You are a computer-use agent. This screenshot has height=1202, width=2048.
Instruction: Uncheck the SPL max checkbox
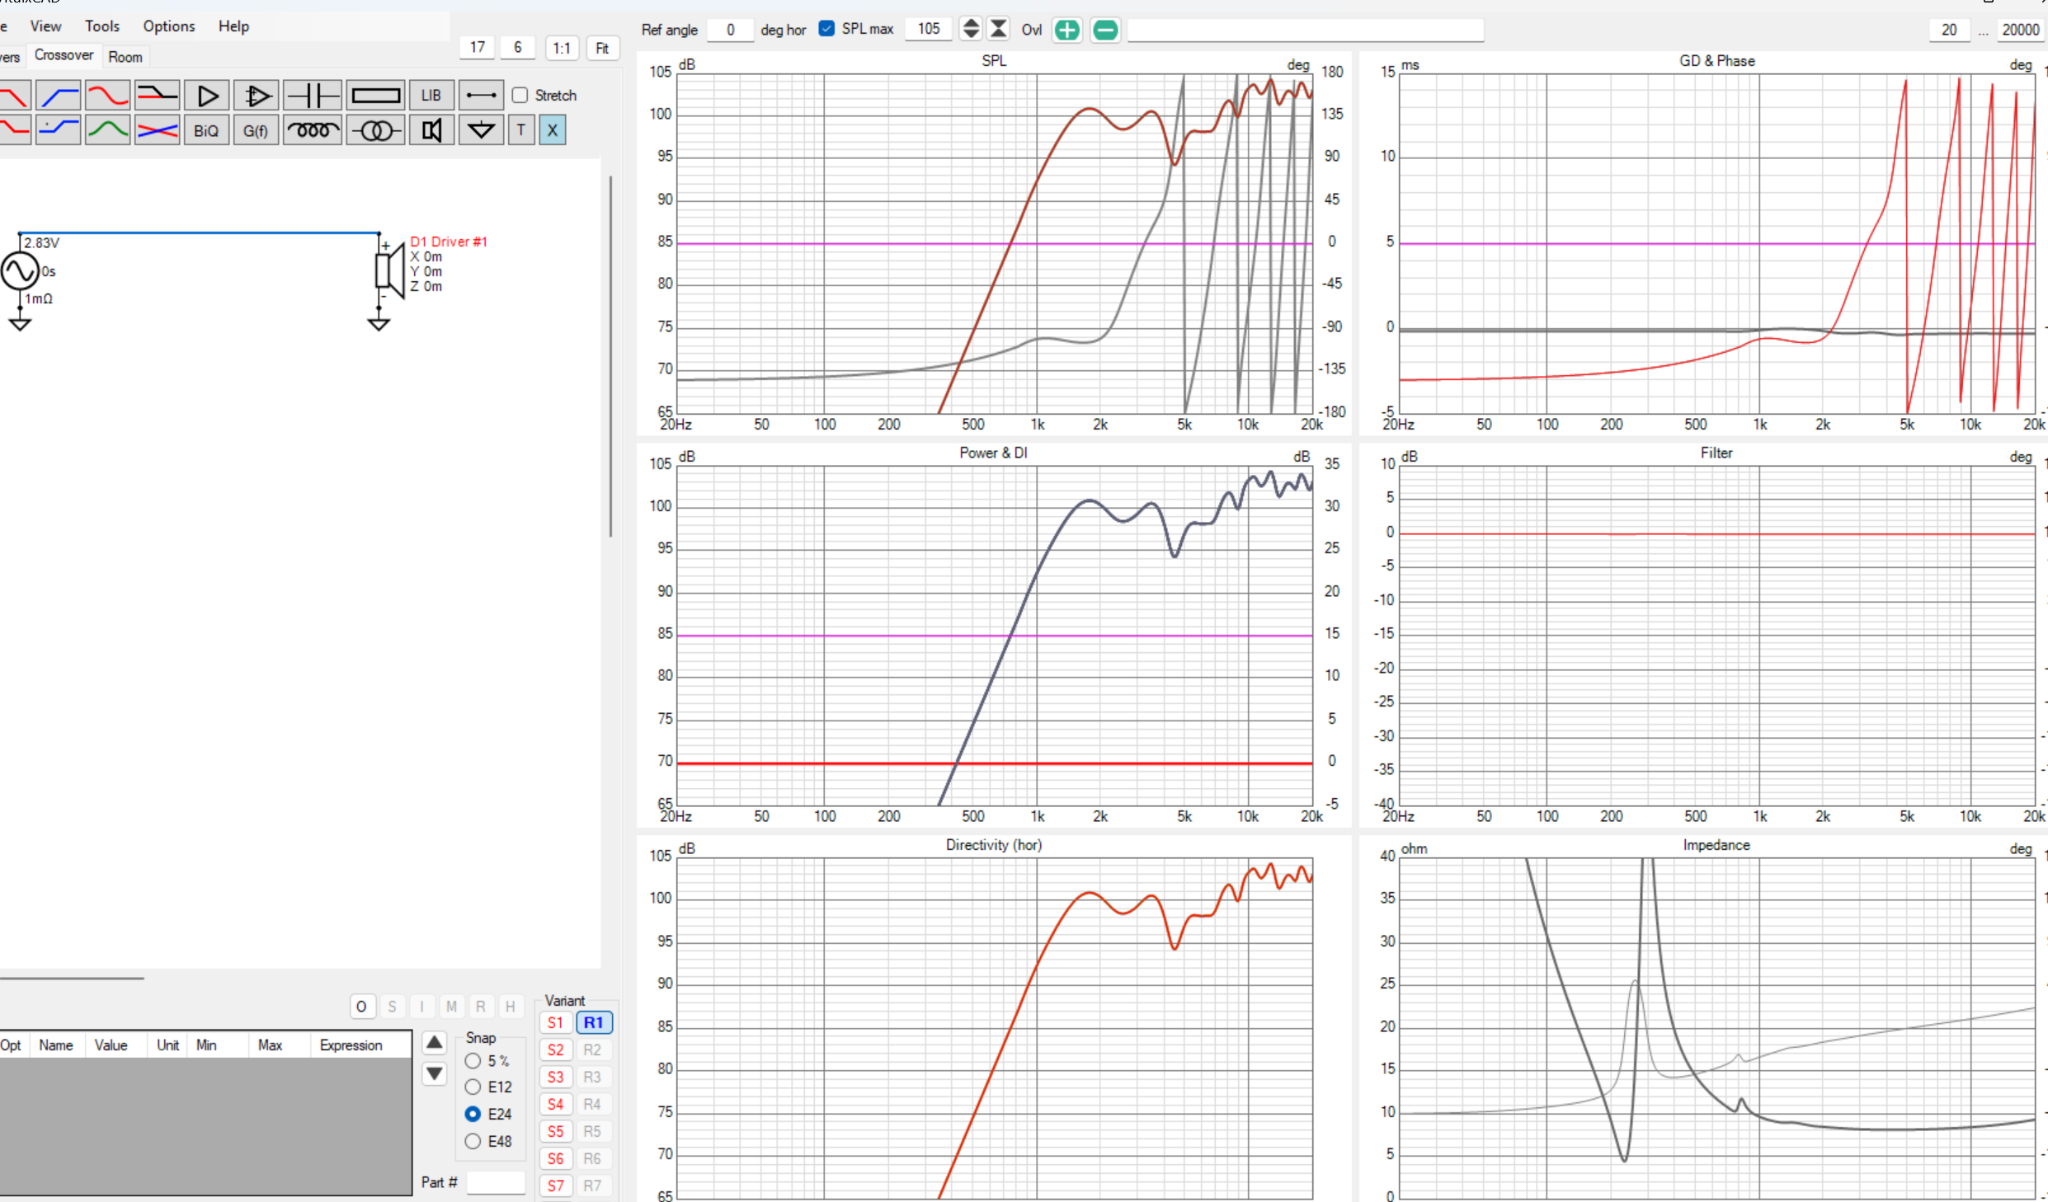[x=827, y=28]
